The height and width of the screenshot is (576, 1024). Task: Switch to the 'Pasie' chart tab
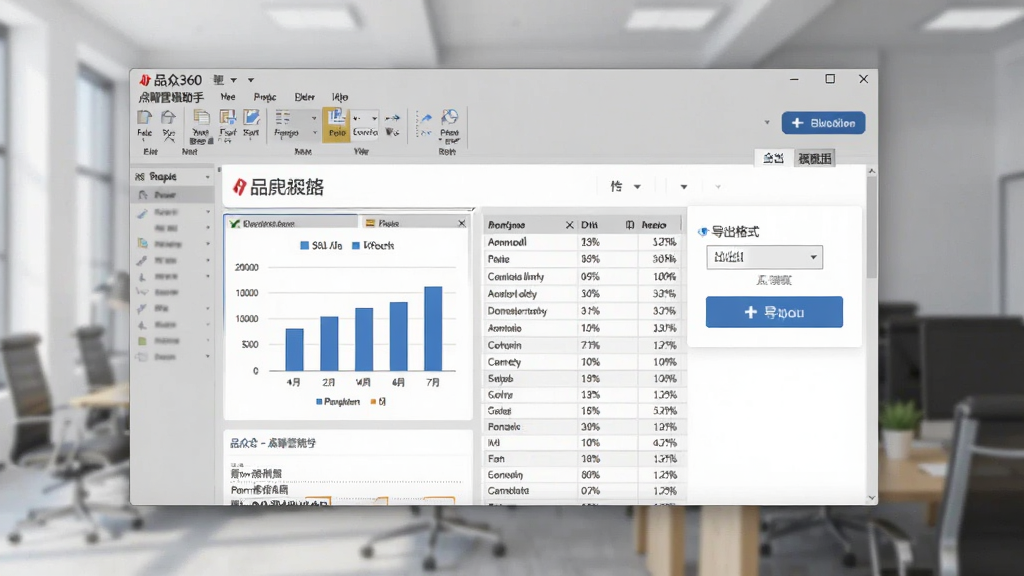click(x=414, y=223)
